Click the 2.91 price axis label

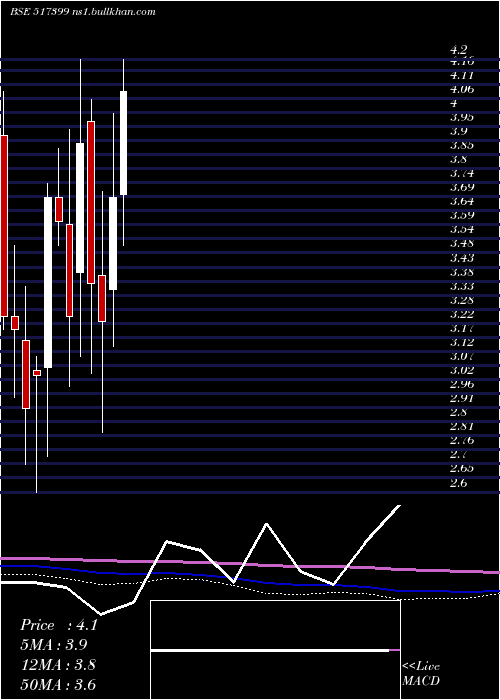[x=462, y=398]
